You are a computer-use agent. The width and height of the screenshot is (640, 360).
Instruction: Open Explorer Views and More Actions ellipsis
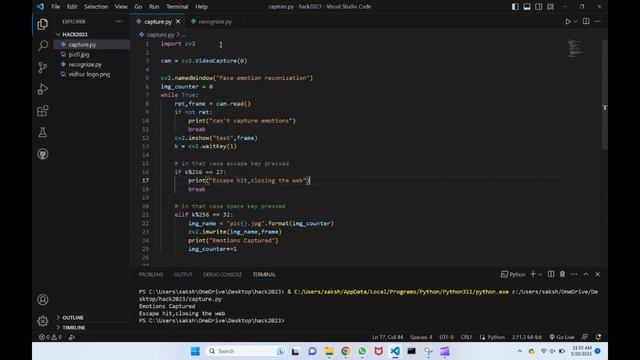(x=119, y=21)
